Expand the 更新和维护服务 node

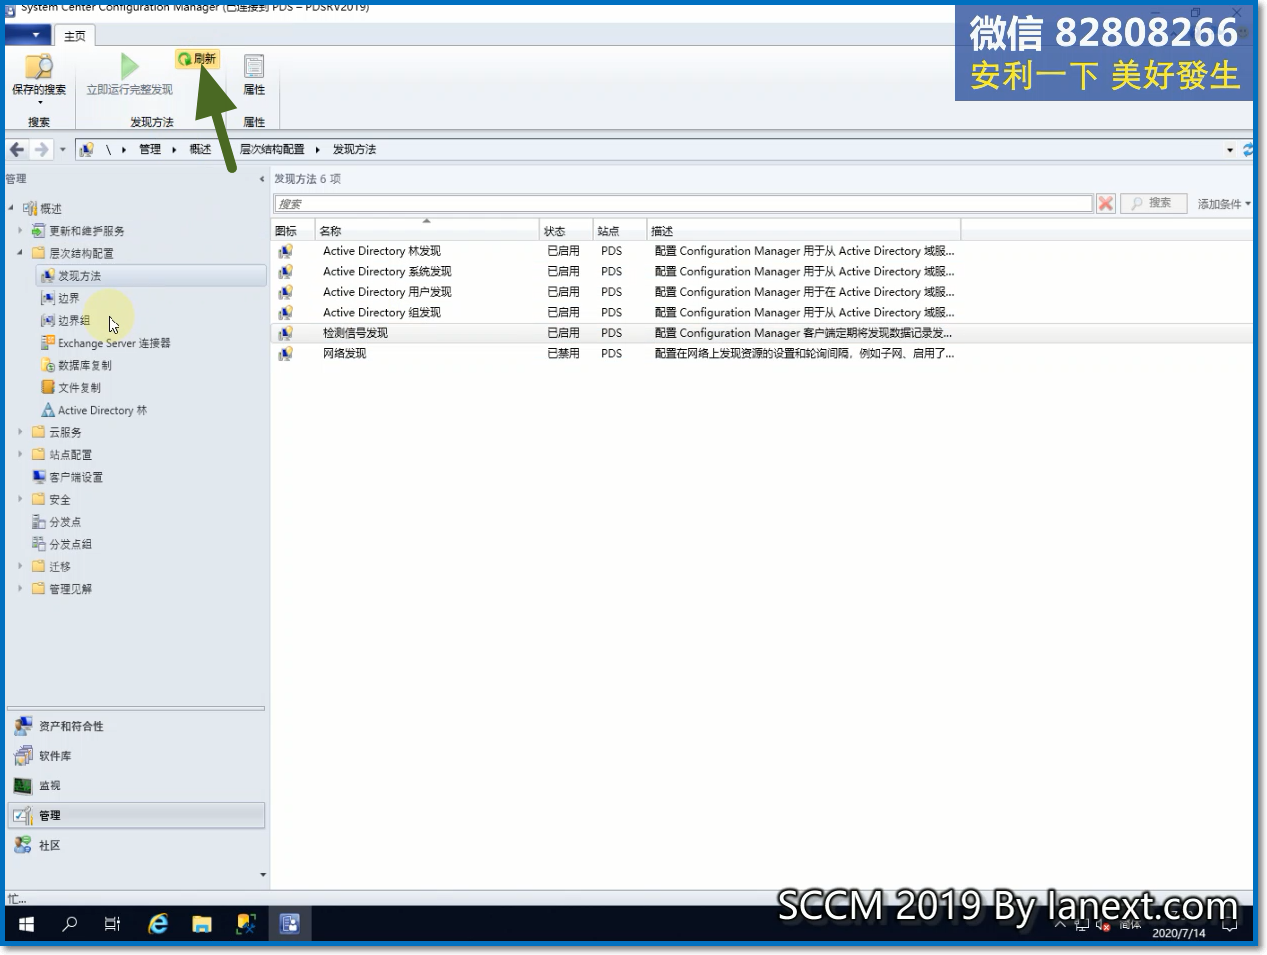point(20,231)
